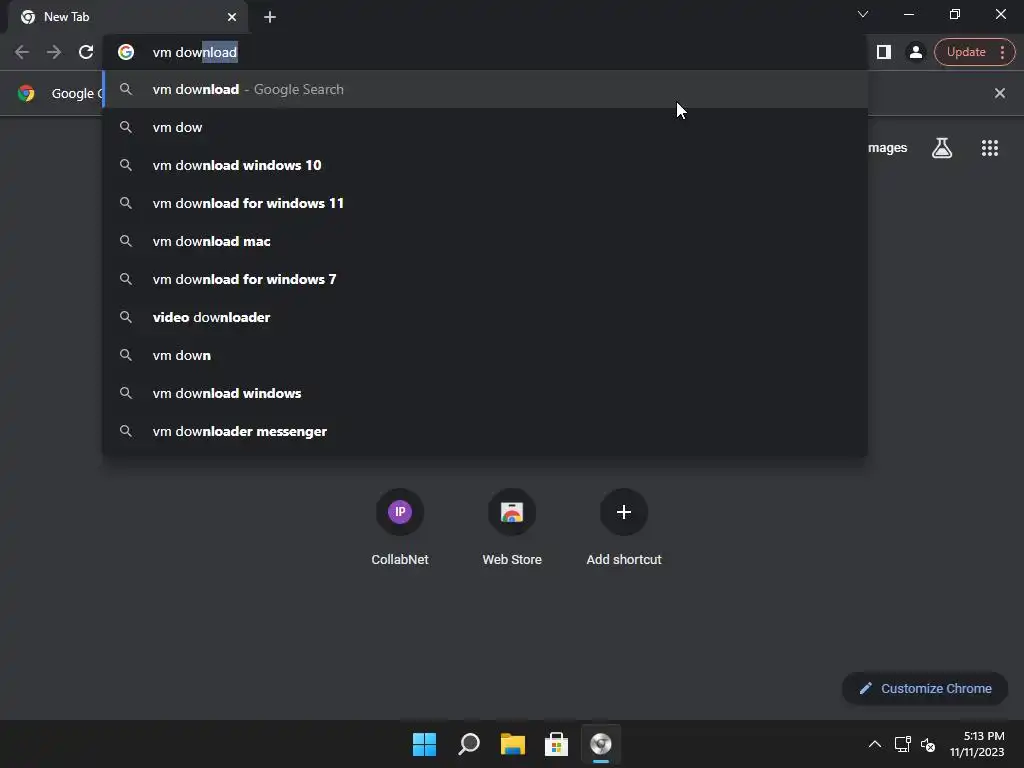Open the Google apps grid
The height and width of the screenshot is (768, 1024).
tap(990, 148)
